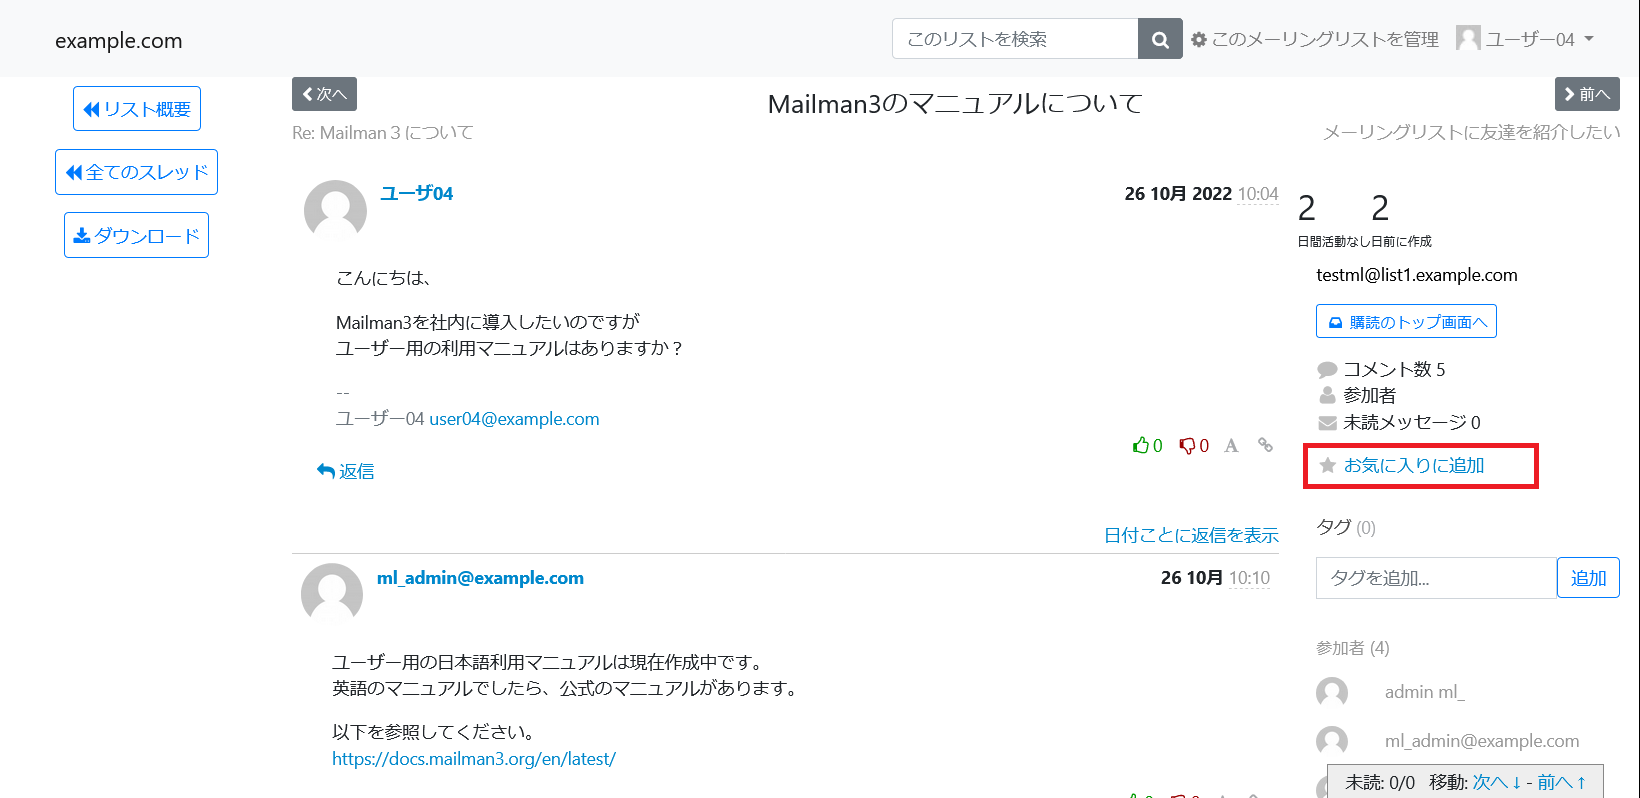Click the リスト概要 button
The height and width of the screenshot is (798, 1640).
(x=137, y=109)
